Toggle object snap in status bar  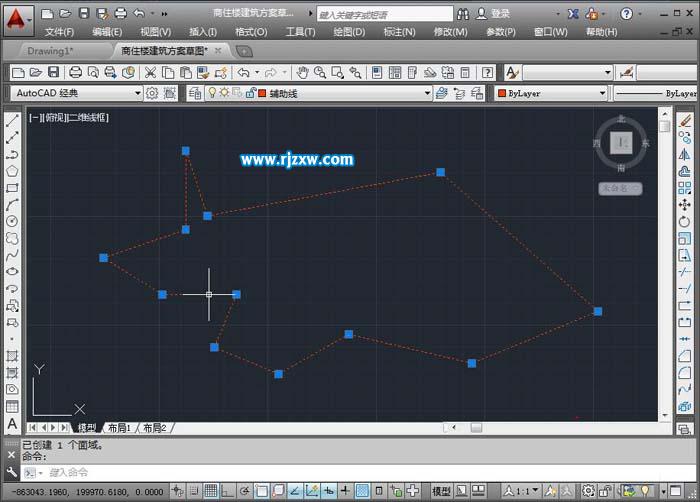point(261,491)
